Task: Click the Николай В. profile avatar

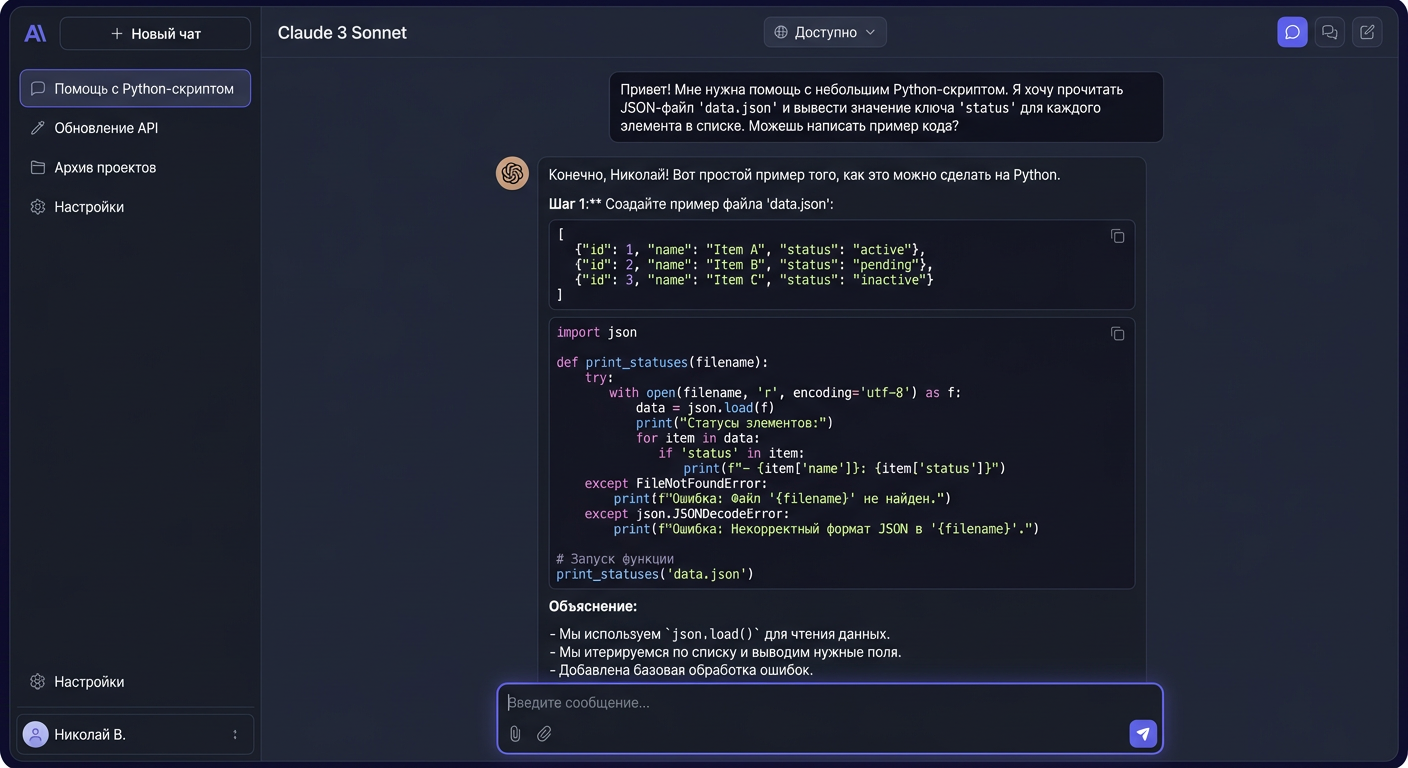Action: (x=36, y=734)
